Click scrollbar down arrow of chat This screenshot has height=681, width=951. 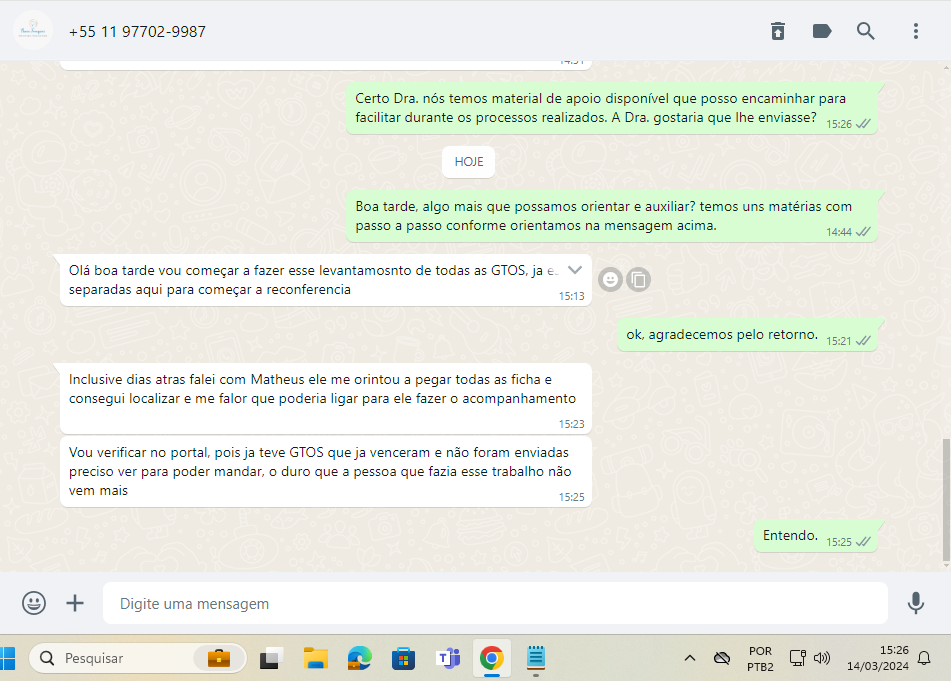click(x=946, y=566)
